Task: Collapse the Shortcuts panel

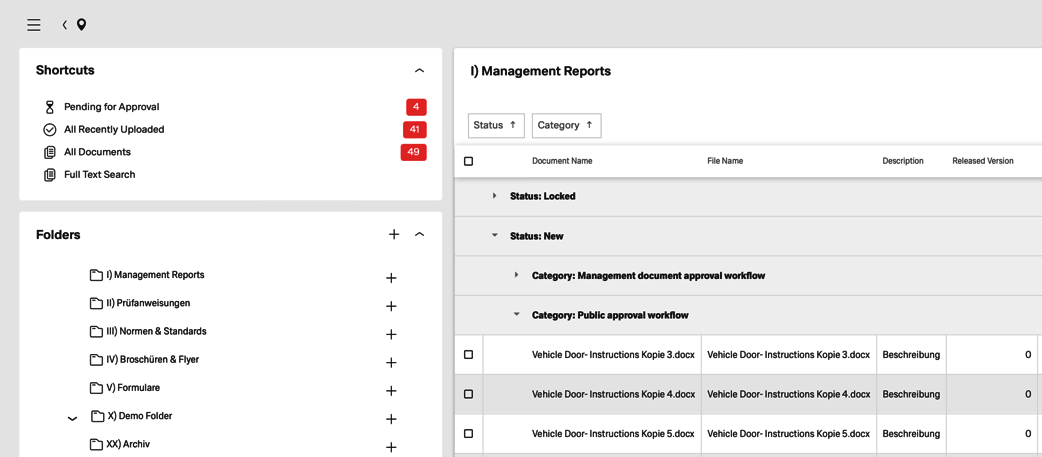Action: pos(419,71)
